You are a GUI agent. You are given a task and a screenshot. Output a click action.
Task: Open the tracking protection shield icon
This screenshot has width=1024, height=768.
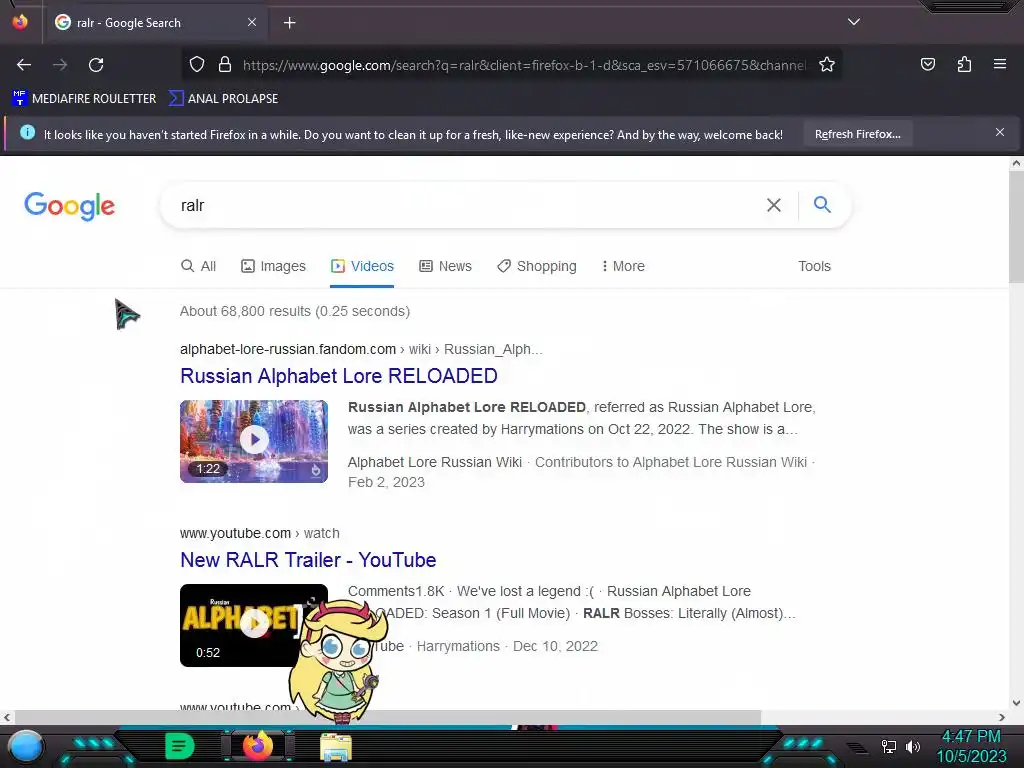[197, 65]
